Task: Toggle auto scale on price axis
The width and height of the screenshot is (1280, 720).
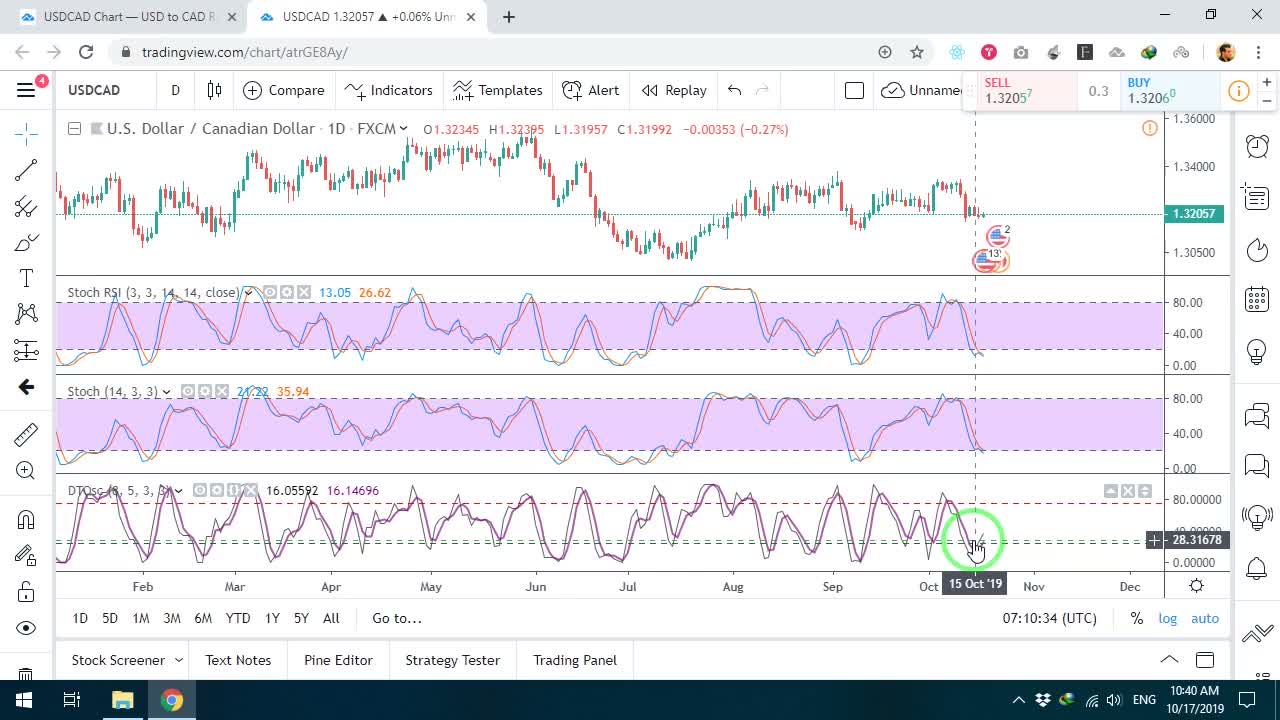Action: (1205, 618)
